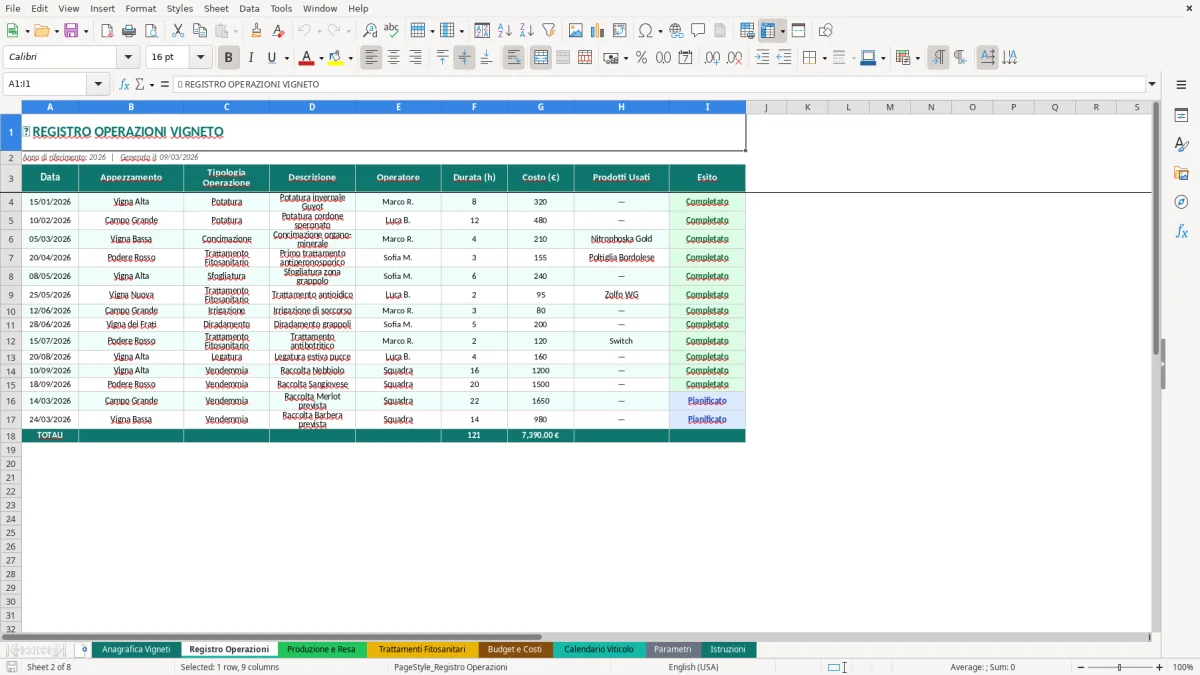
Task: Run the spelling check
Action: point(391,31)
